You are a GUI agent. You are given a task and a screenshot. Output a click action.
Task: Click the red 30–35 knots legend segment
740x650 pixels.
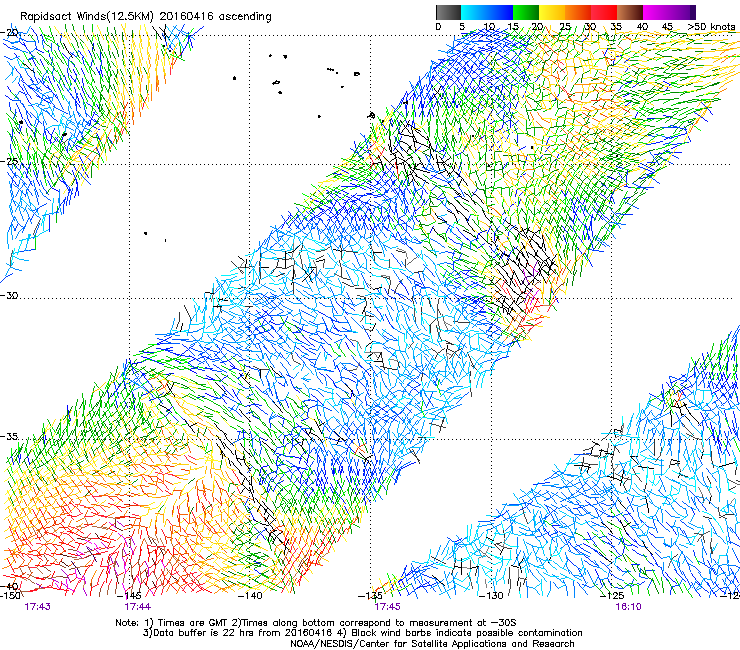(604, 12)
